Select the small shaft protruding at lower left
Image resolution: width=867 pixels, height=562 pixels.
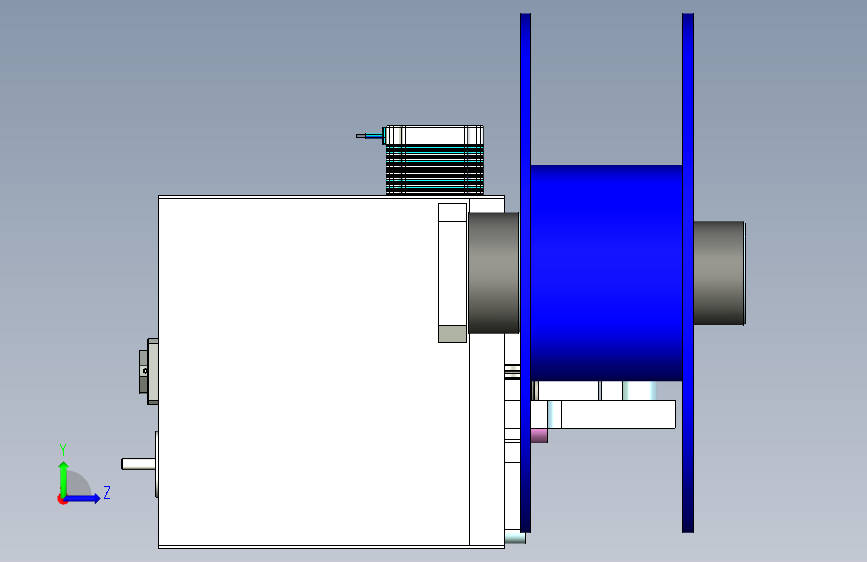tap(138, 464)
